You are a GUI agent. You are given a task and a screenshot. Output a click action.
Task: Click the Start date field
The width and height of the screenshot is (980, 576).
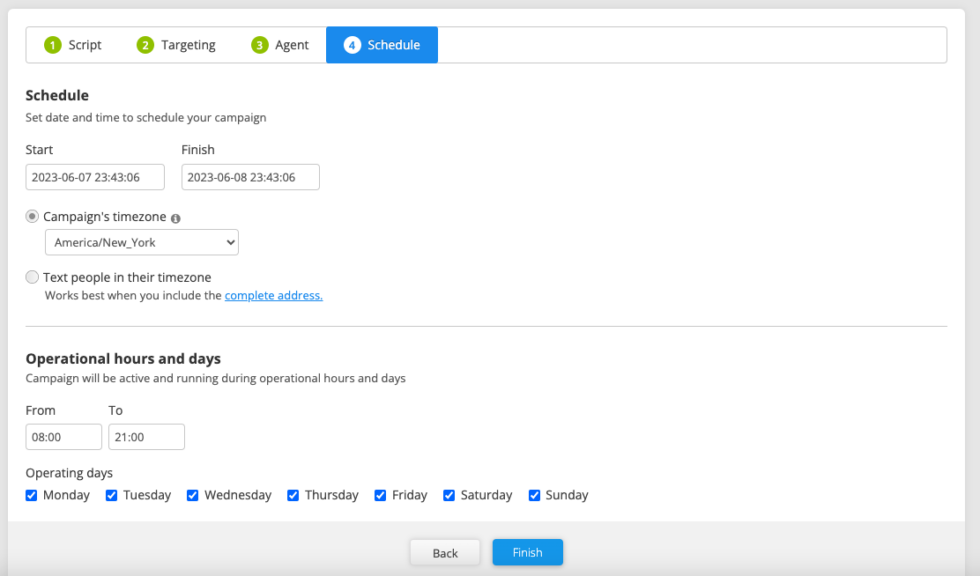(x=95, y=177)
